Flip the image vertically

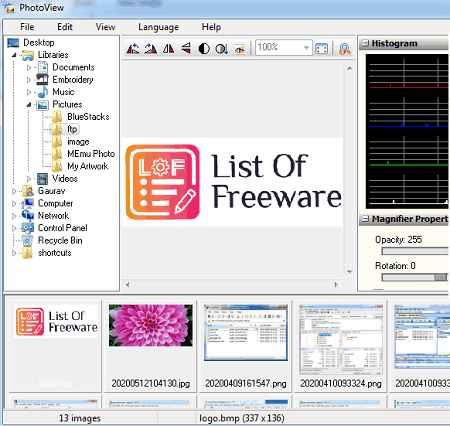[186, 49]
